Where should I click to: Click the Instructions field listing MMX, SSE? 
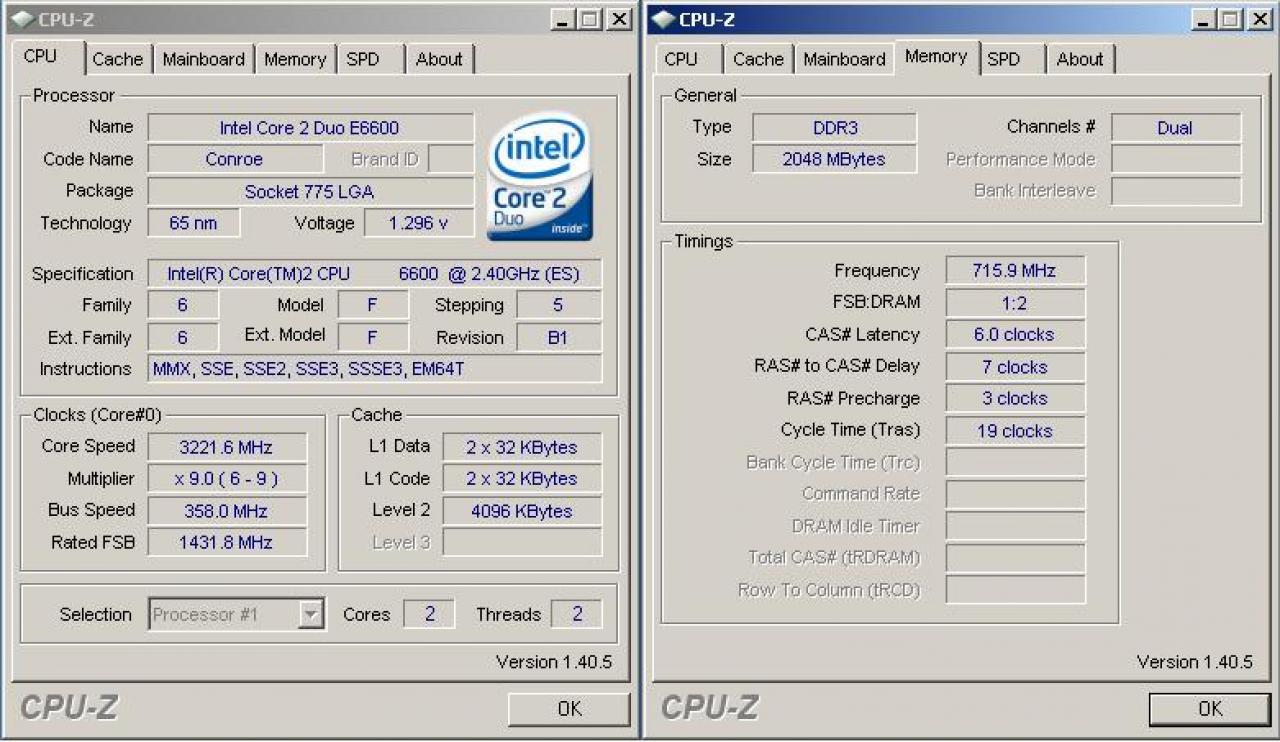coord(375,369)
